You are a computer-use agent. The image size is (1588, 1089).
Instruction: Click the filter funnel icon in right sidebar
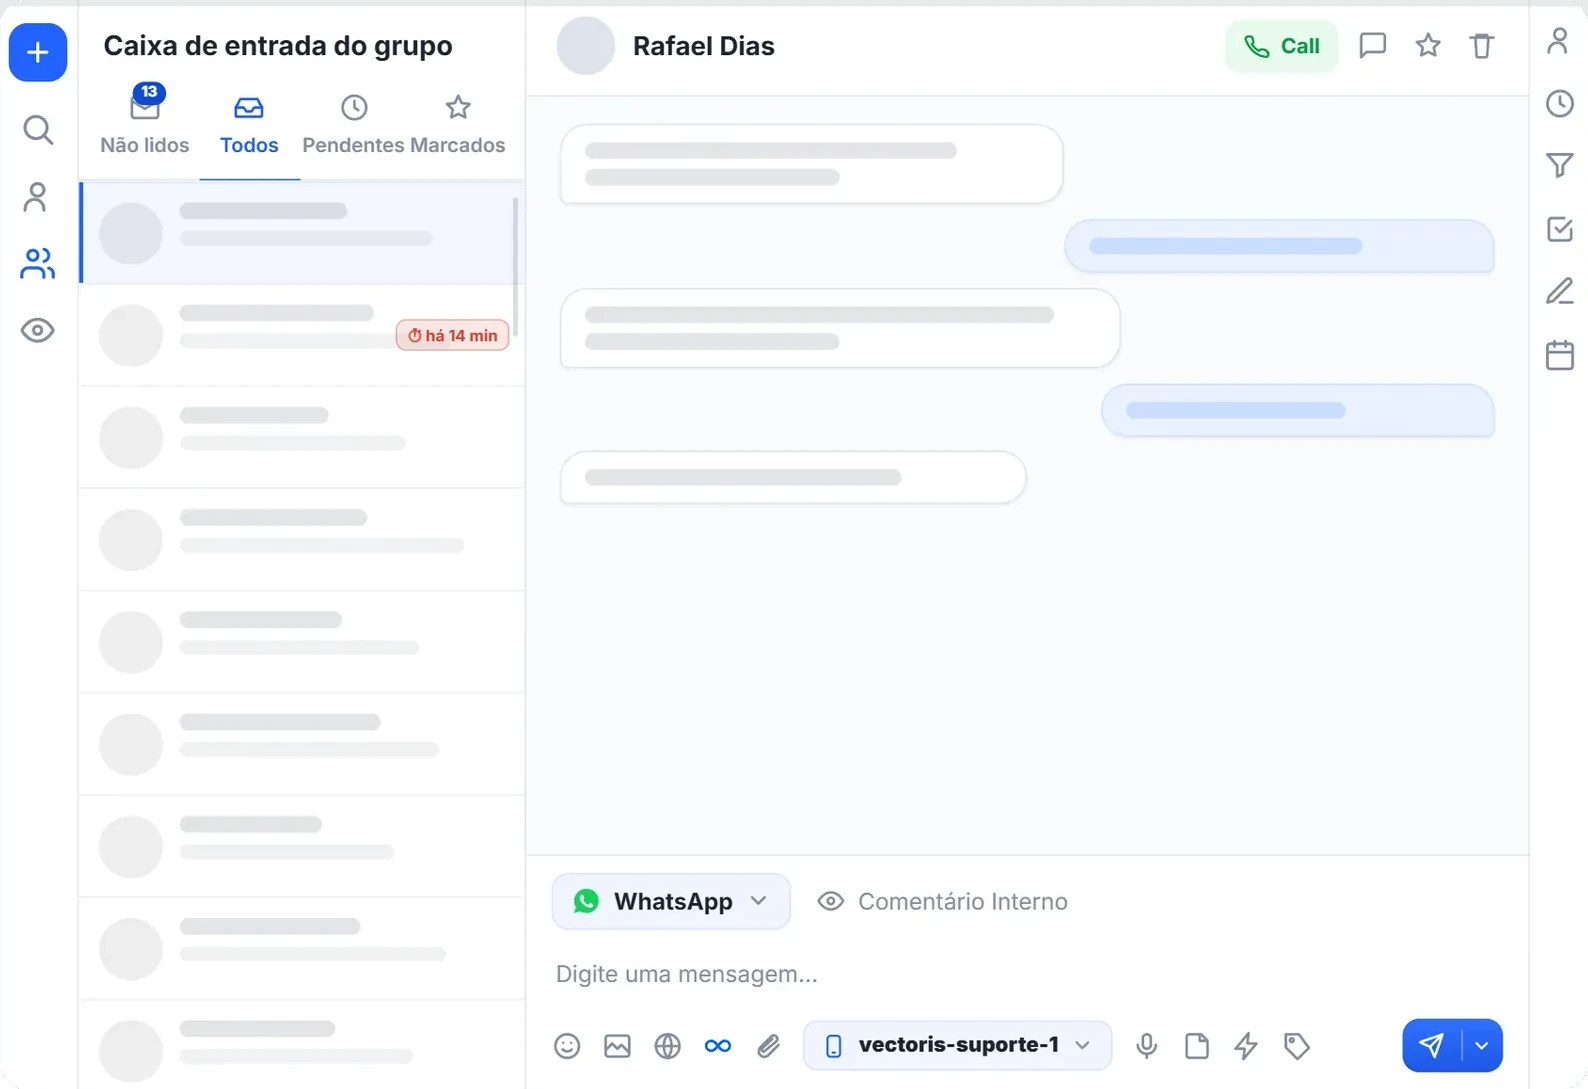coord(1560,165)
